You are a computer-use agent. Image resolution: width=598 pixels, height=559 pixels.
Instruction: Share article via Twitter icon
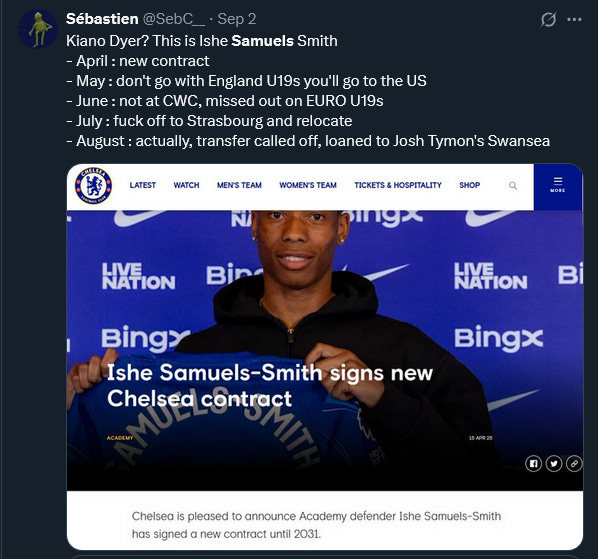(554, 464)
